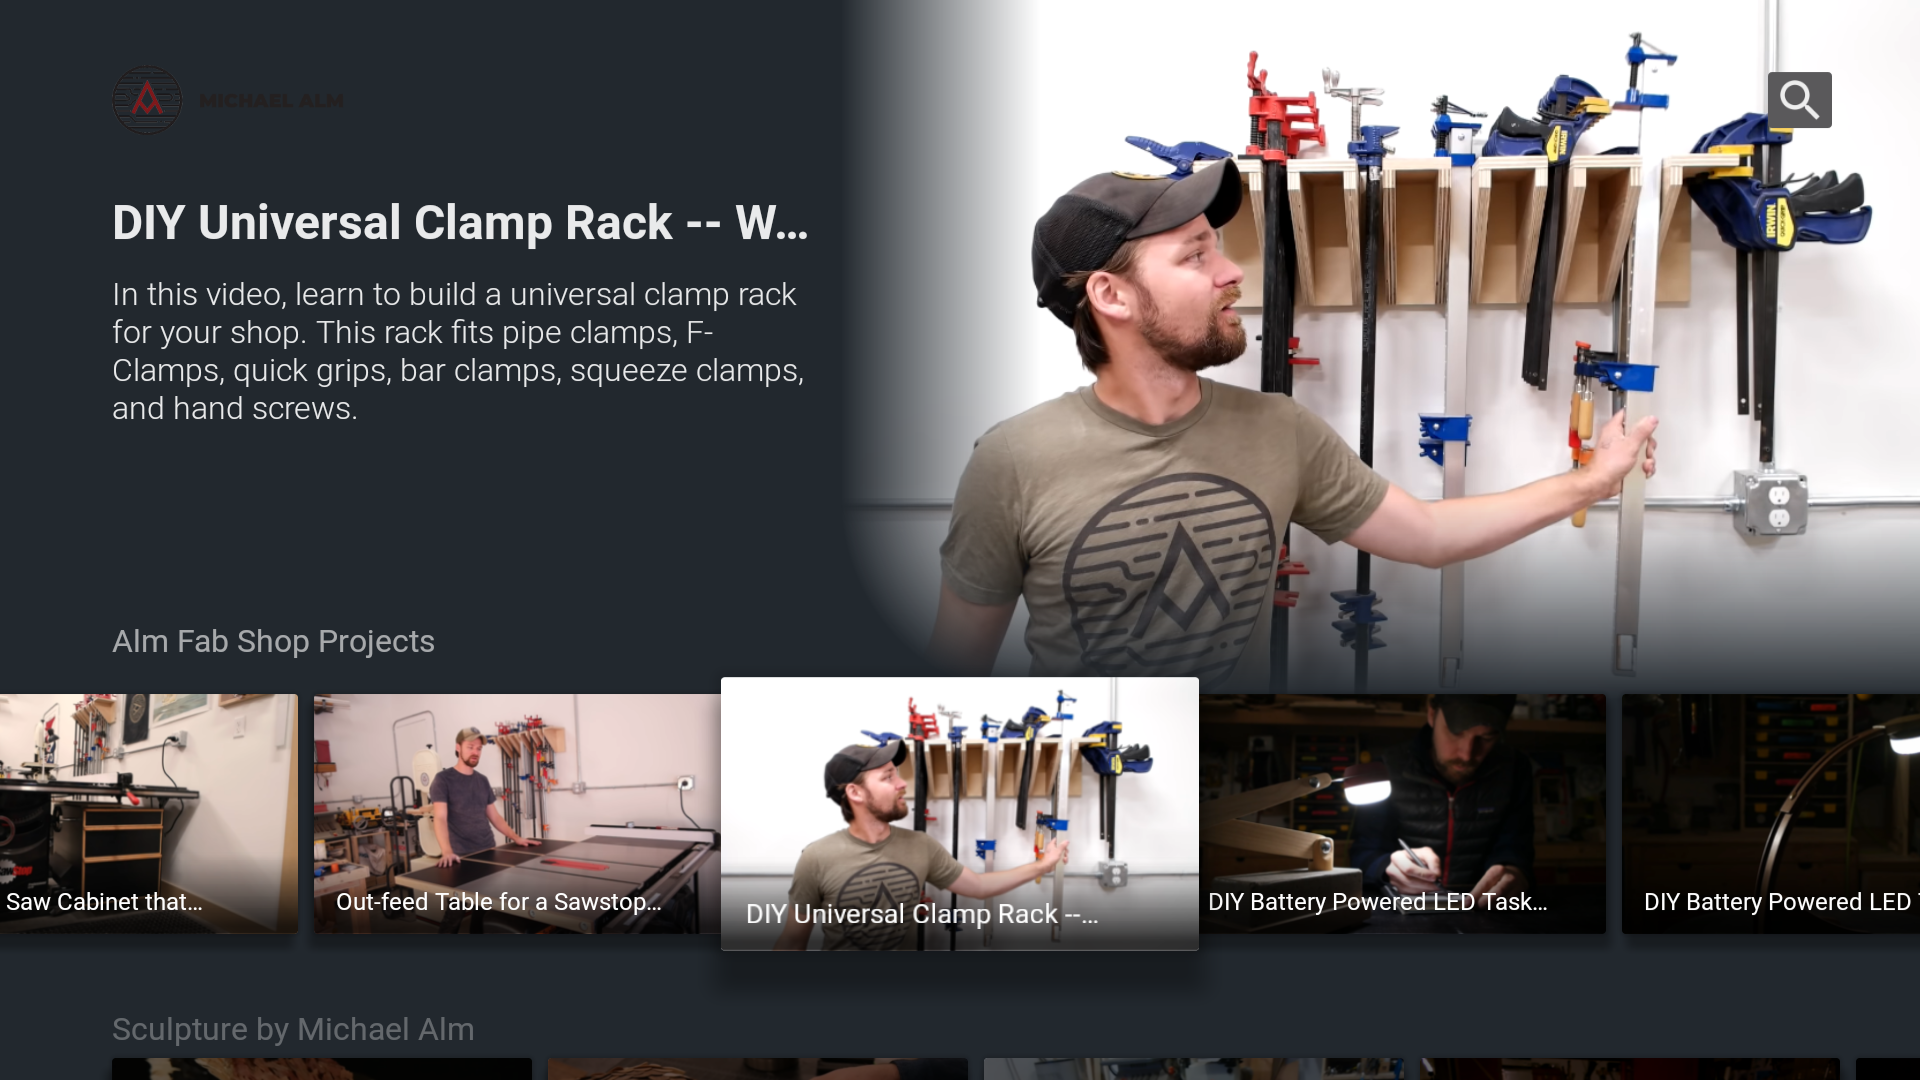Viewport: 1920px width, 1080px height.
Task: Open the fourth Sculpture row thumbnail
Action: [x=1630, y=1069]
